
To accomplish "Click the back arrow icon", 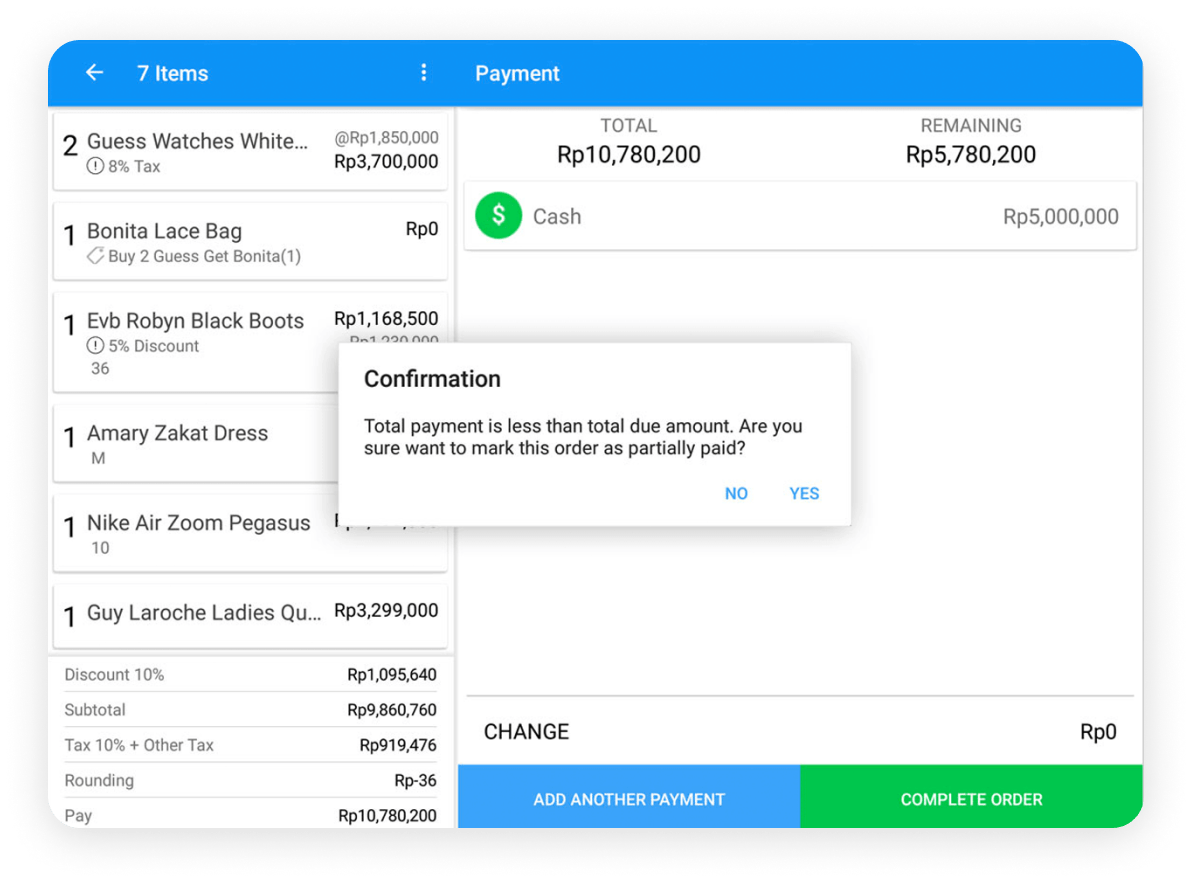I will pyautogui.click(x=94, y=73).
